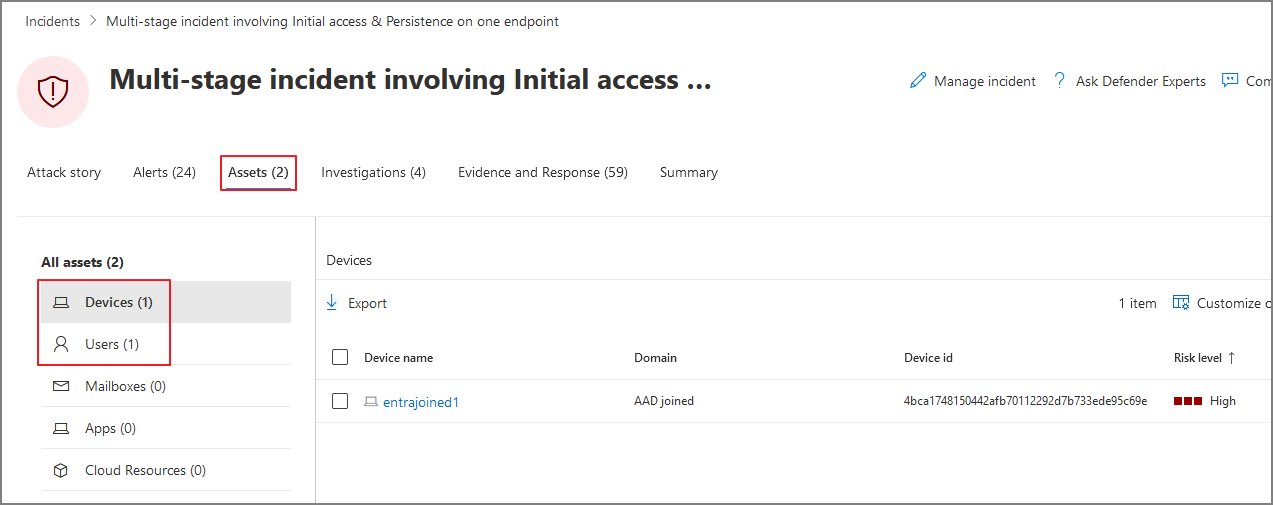Open the Summary tab
This screenshot has width=1273, height=505.
pos(689,172)
